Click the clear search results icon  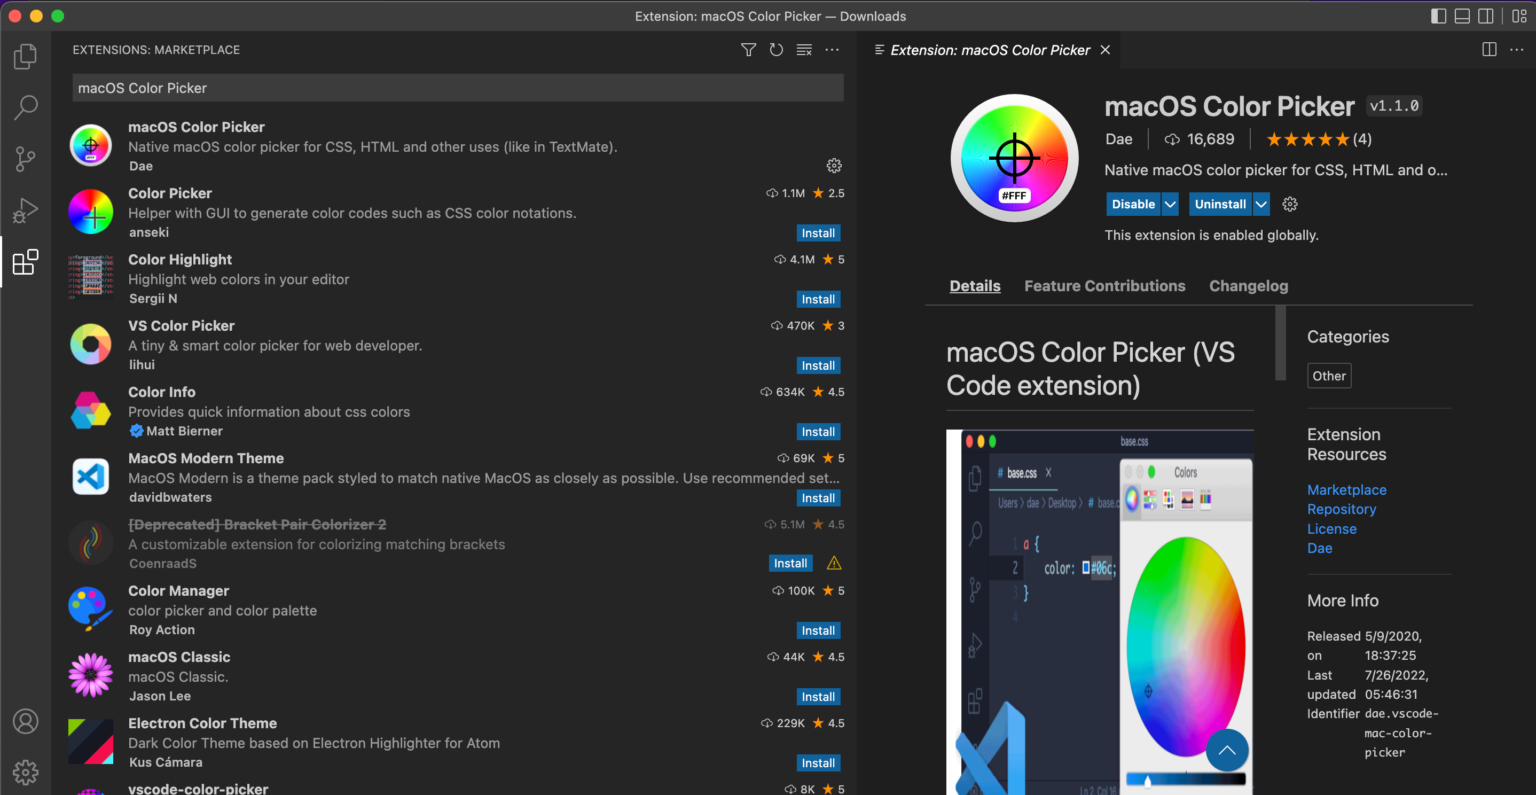[804, 49]
